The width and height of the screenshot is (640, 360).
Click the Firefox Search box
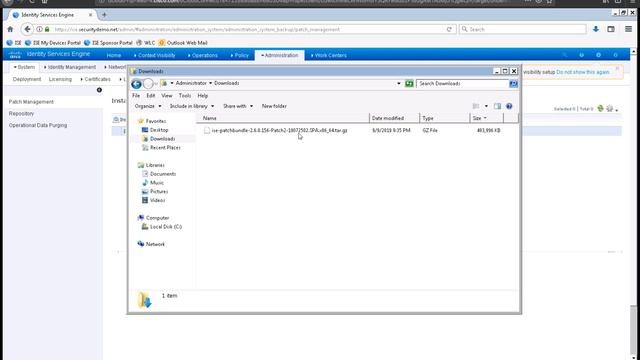tap(523, 29)
